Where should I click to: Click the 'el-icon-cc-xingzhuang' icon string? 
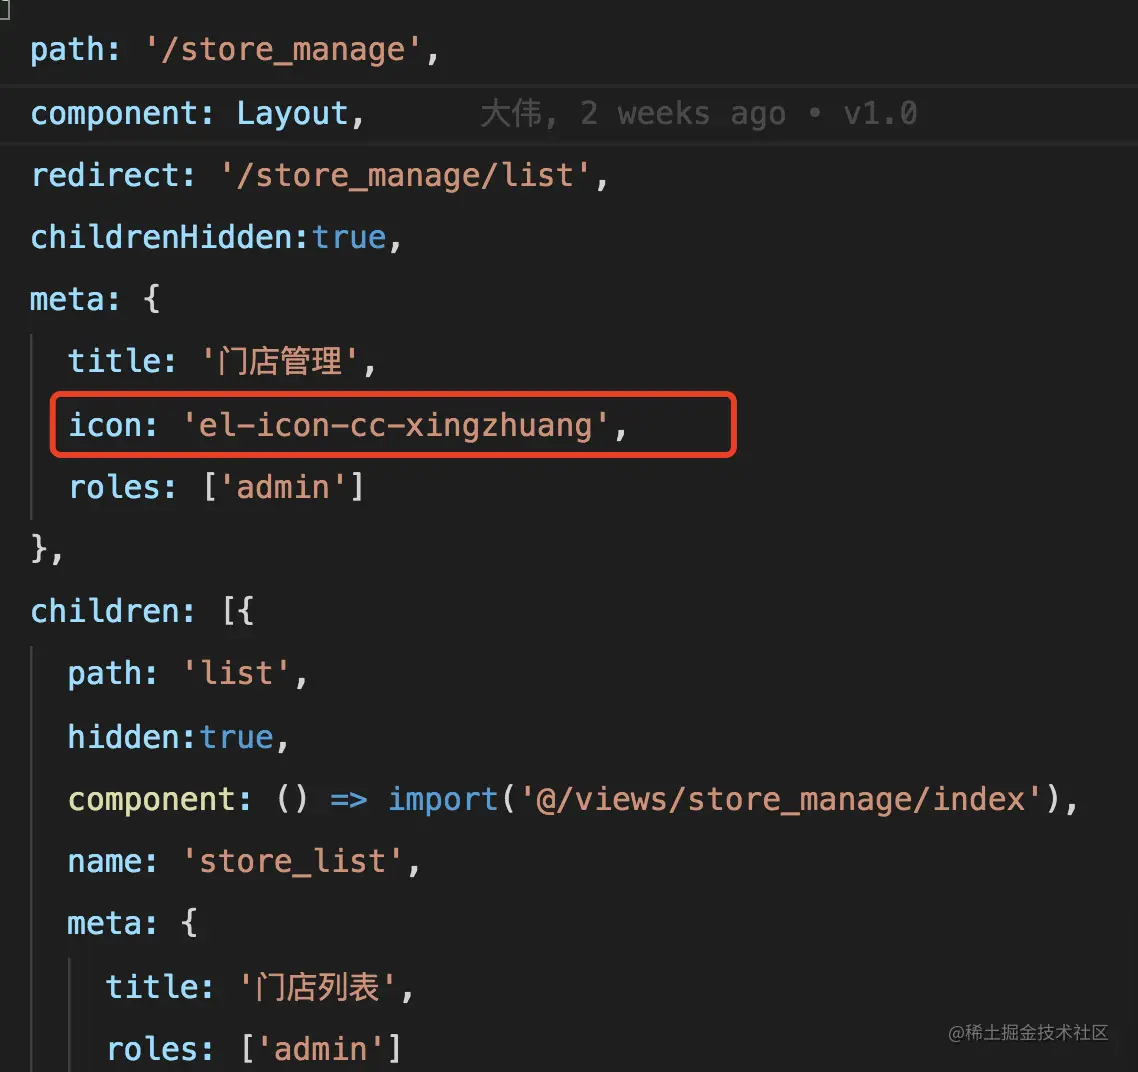click(396, 425)
